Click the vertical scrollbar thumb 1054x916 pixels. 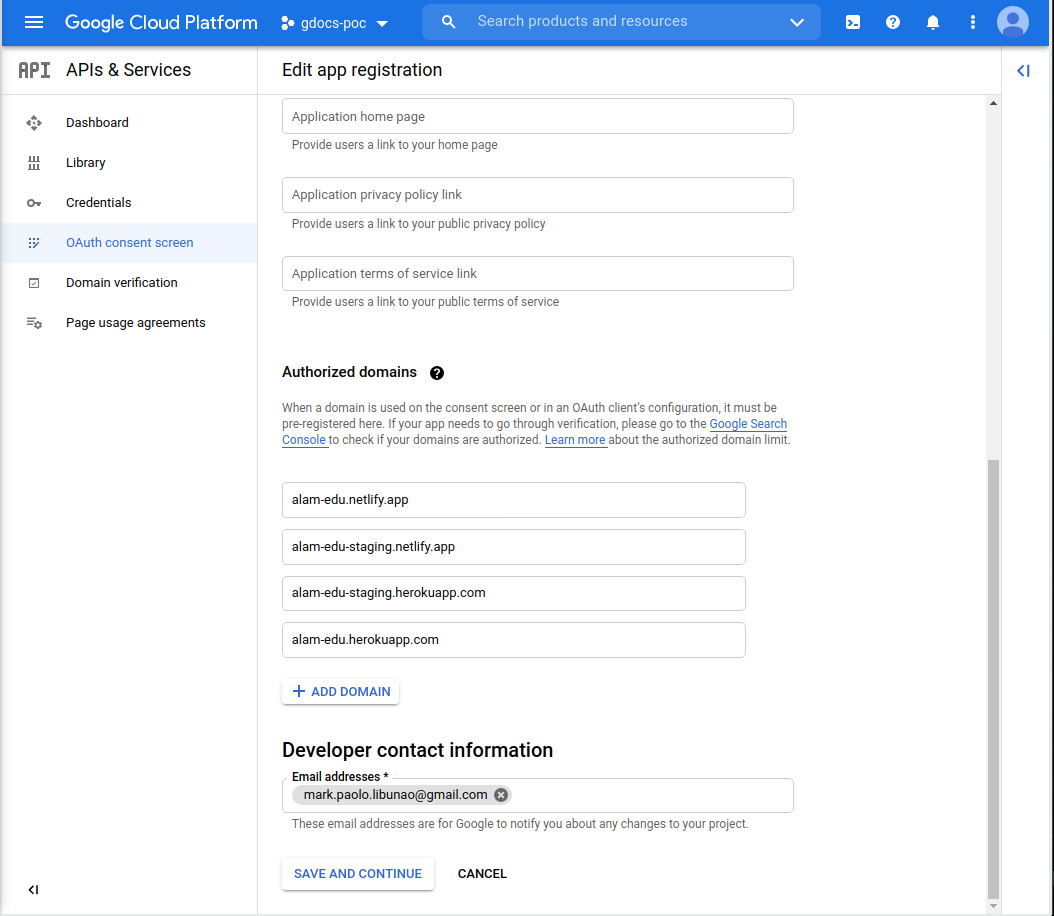click(993, 679)
